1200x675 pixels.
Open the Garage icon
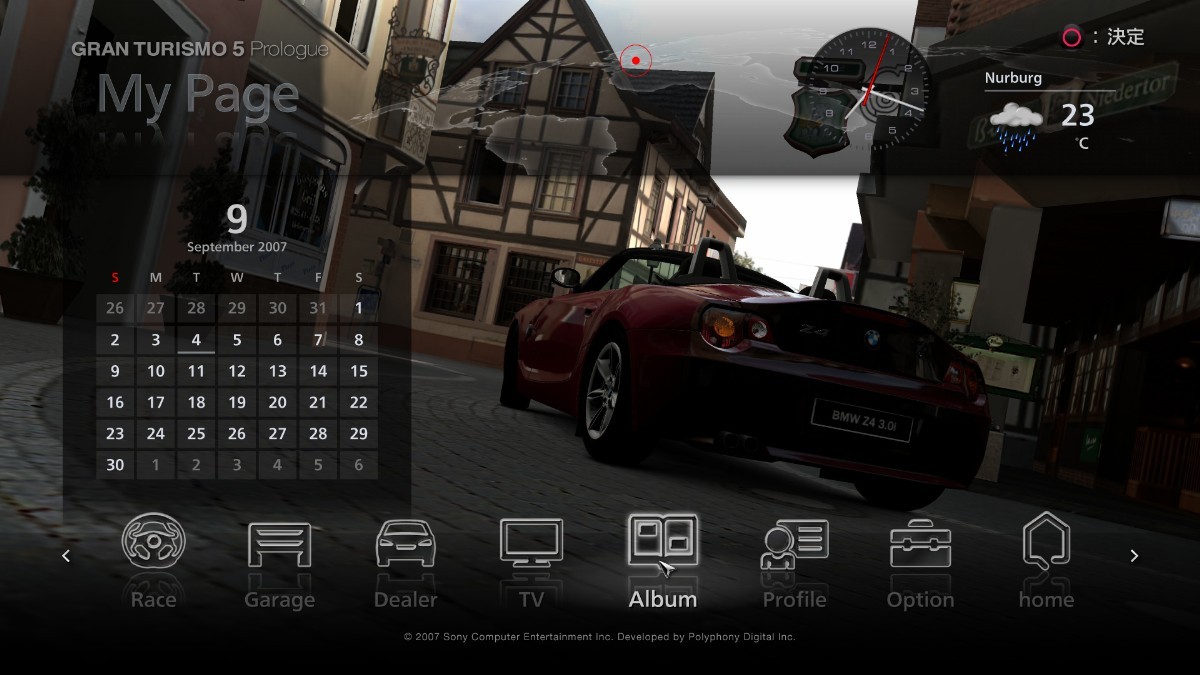coord(280,543)
